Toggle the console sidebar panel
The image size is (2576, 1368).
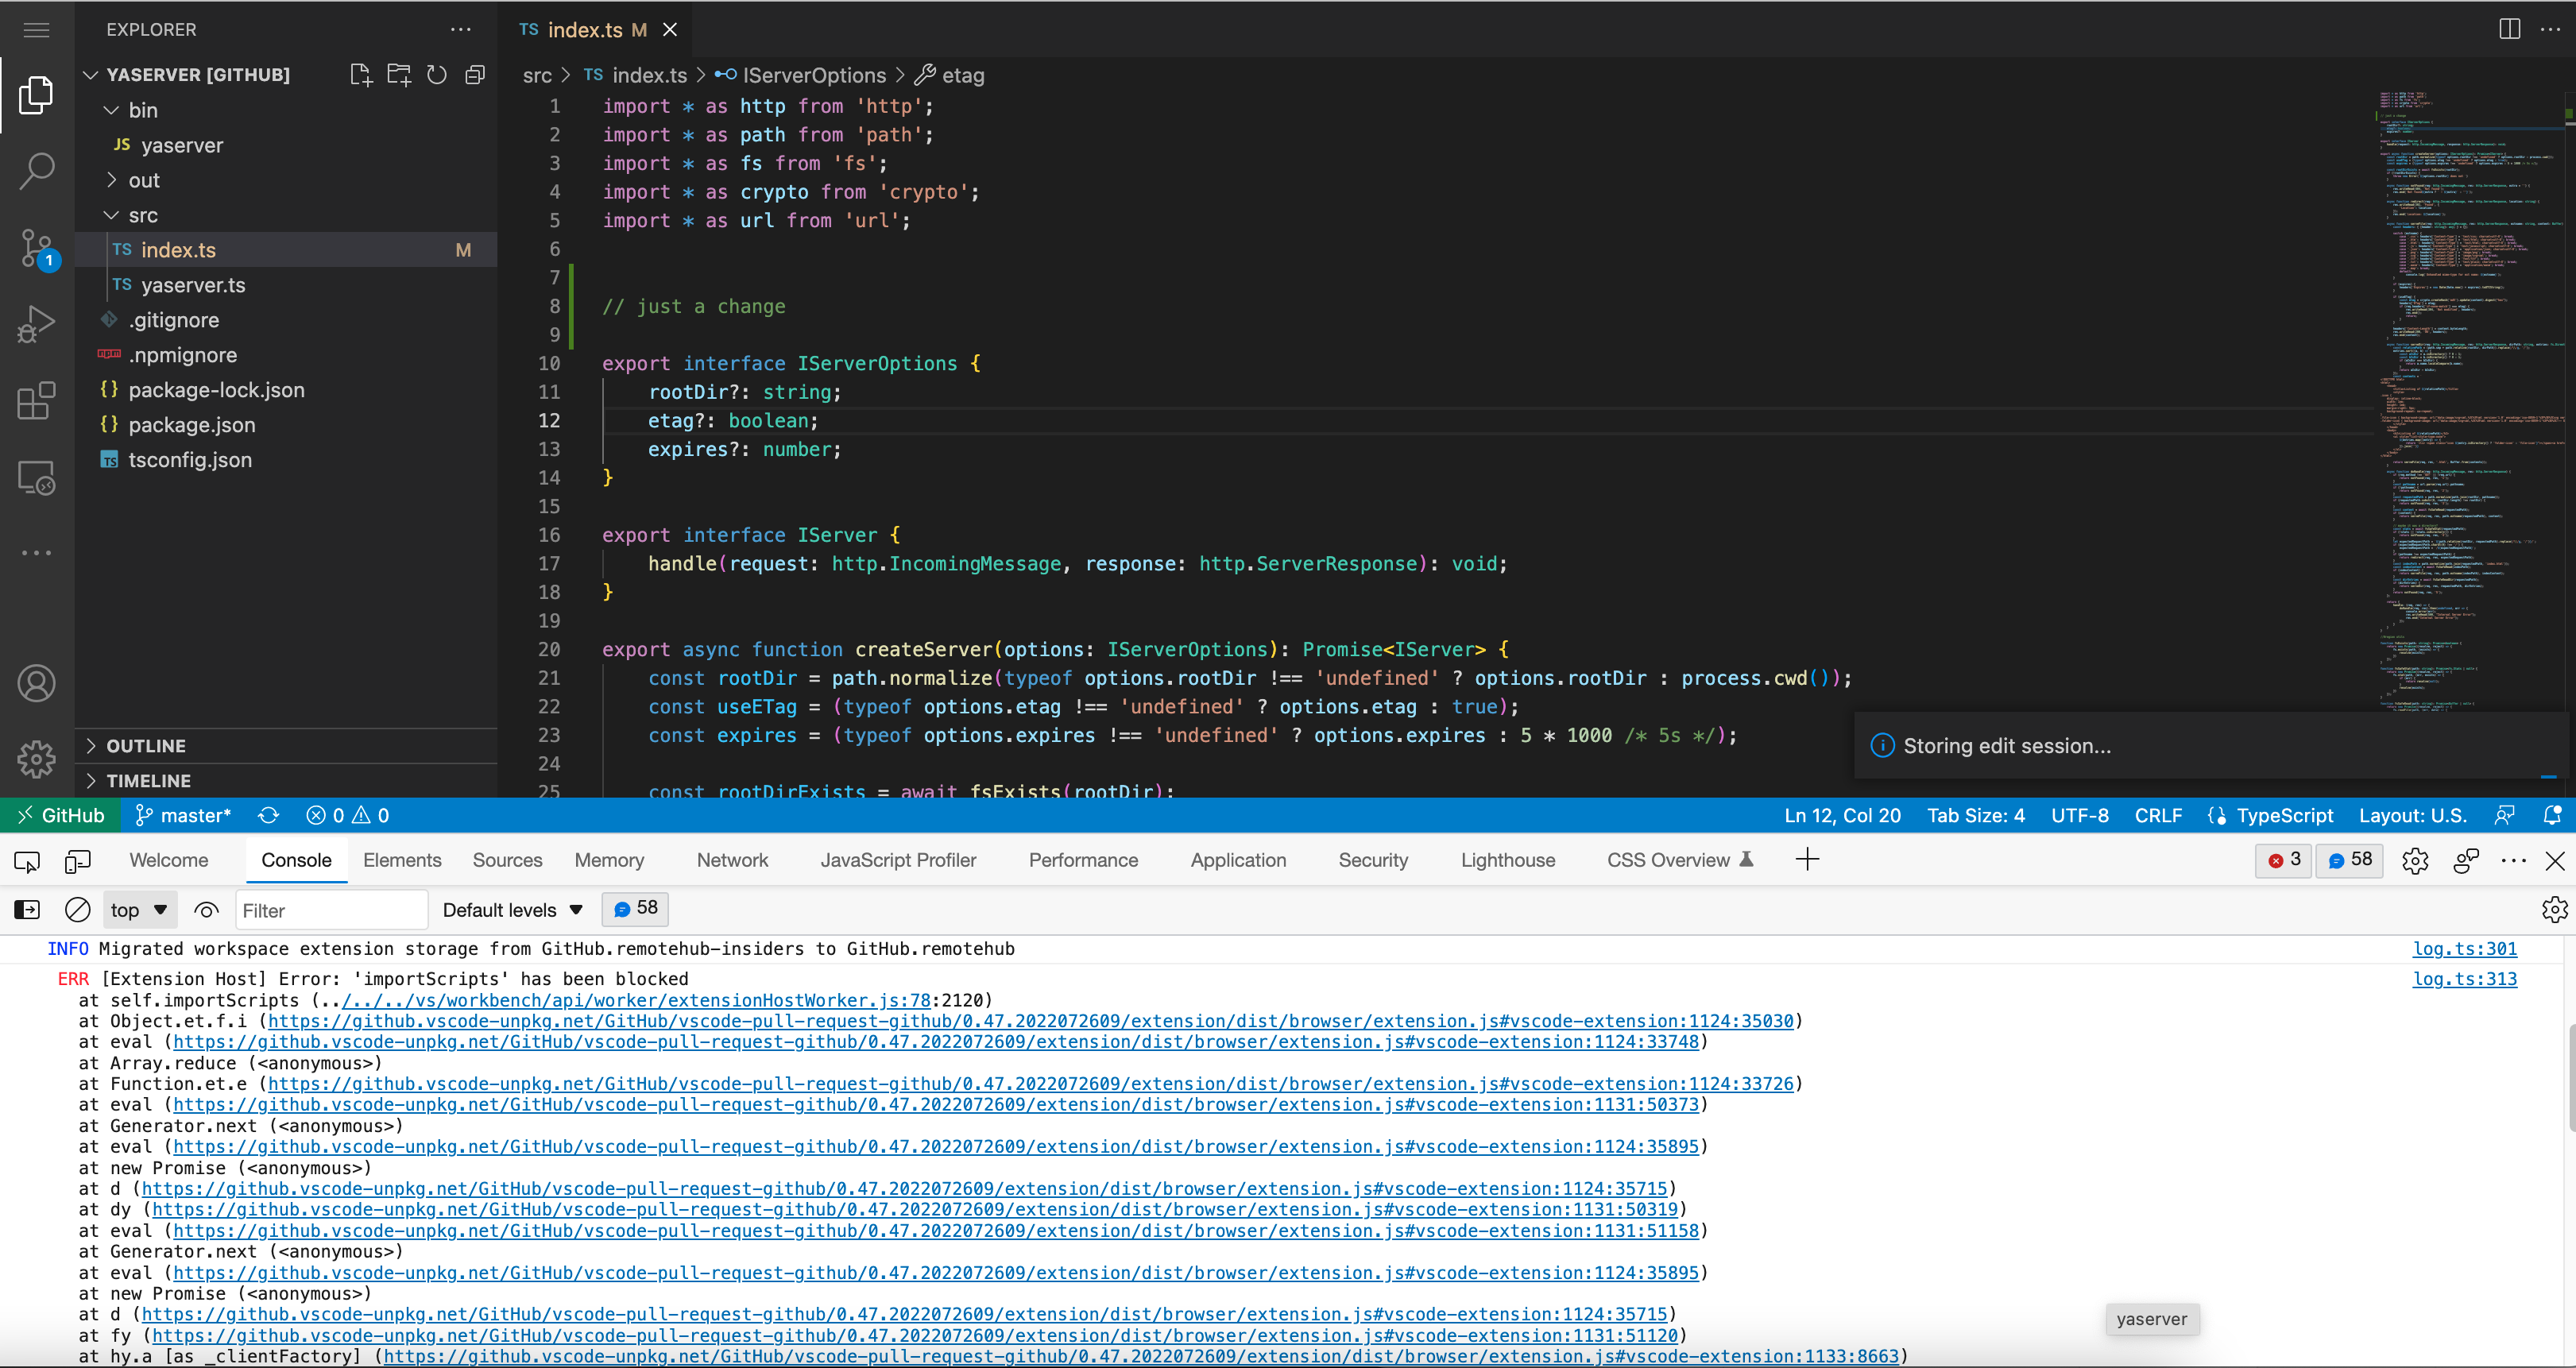click(x=26, y=909)
